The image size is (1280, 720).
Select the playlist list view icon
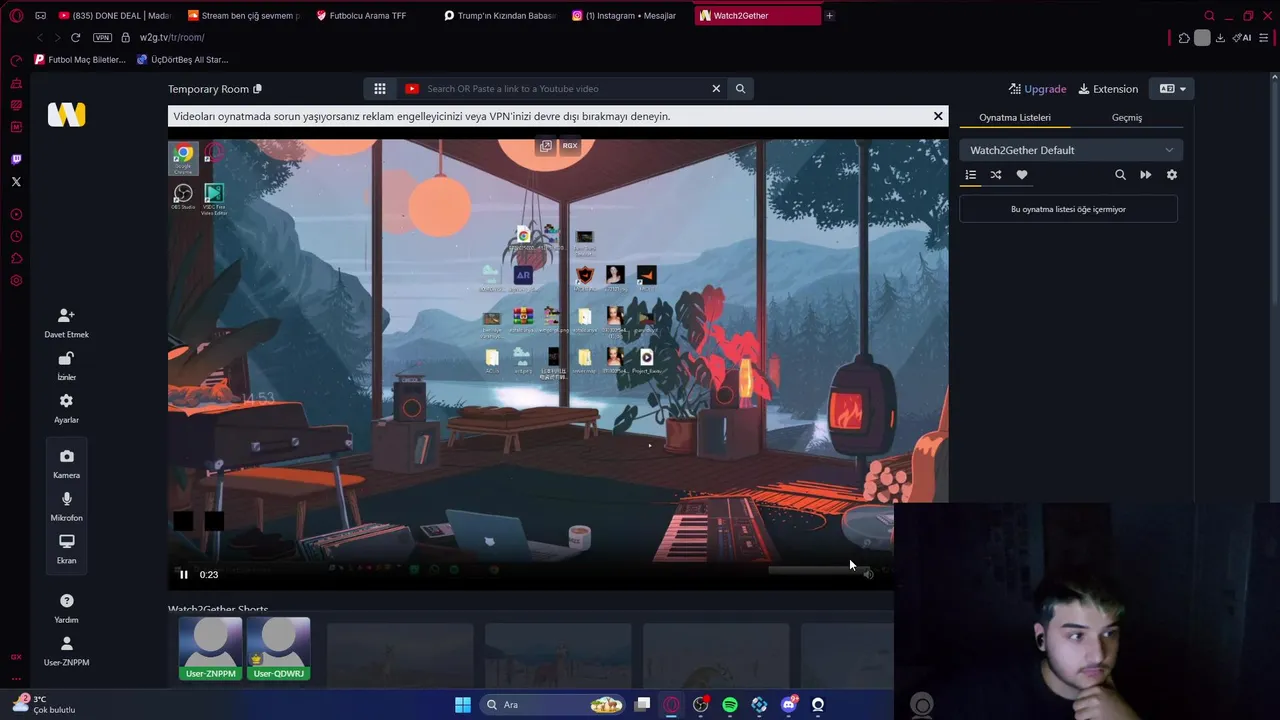coord(970,175)
